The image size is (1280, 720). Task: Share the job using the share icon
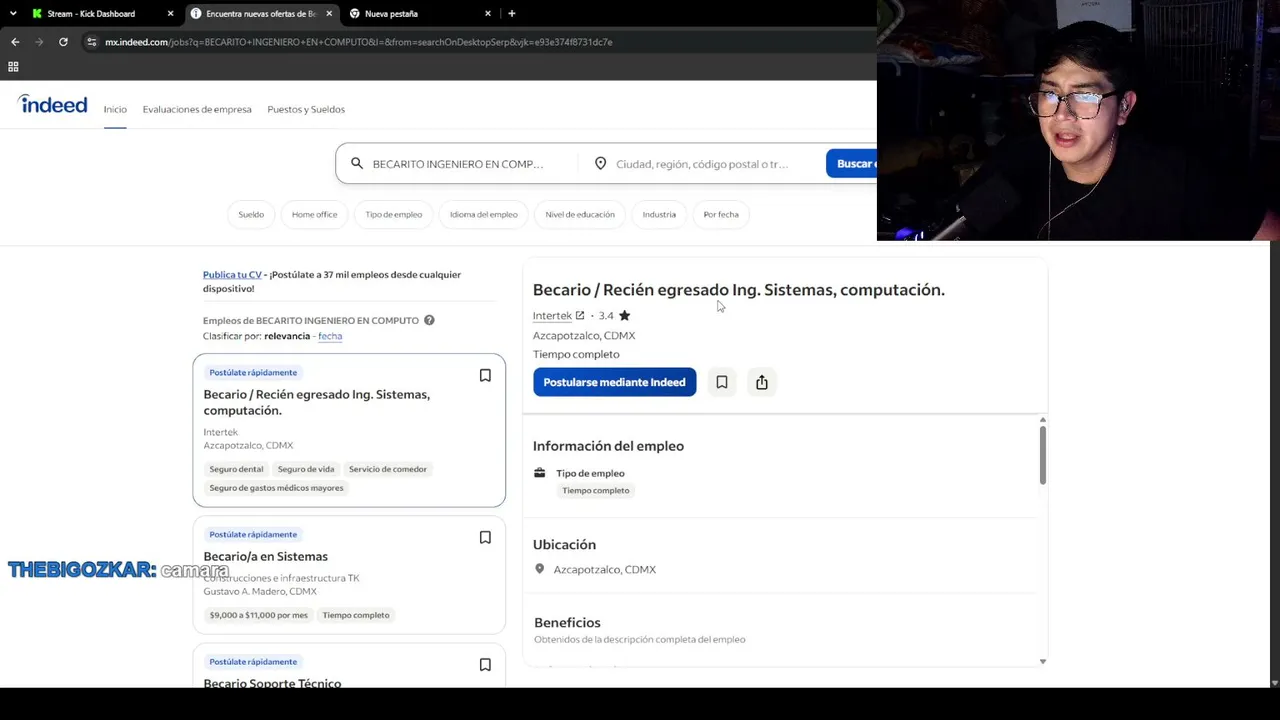[762, 382]
